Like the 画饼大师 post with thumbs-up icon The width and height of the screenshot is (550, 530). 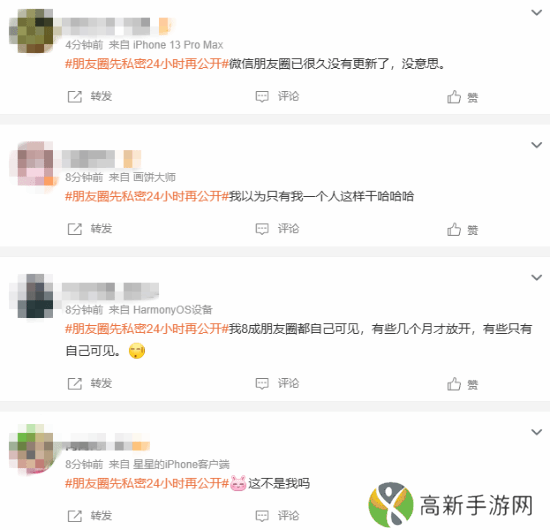(454, 229)
